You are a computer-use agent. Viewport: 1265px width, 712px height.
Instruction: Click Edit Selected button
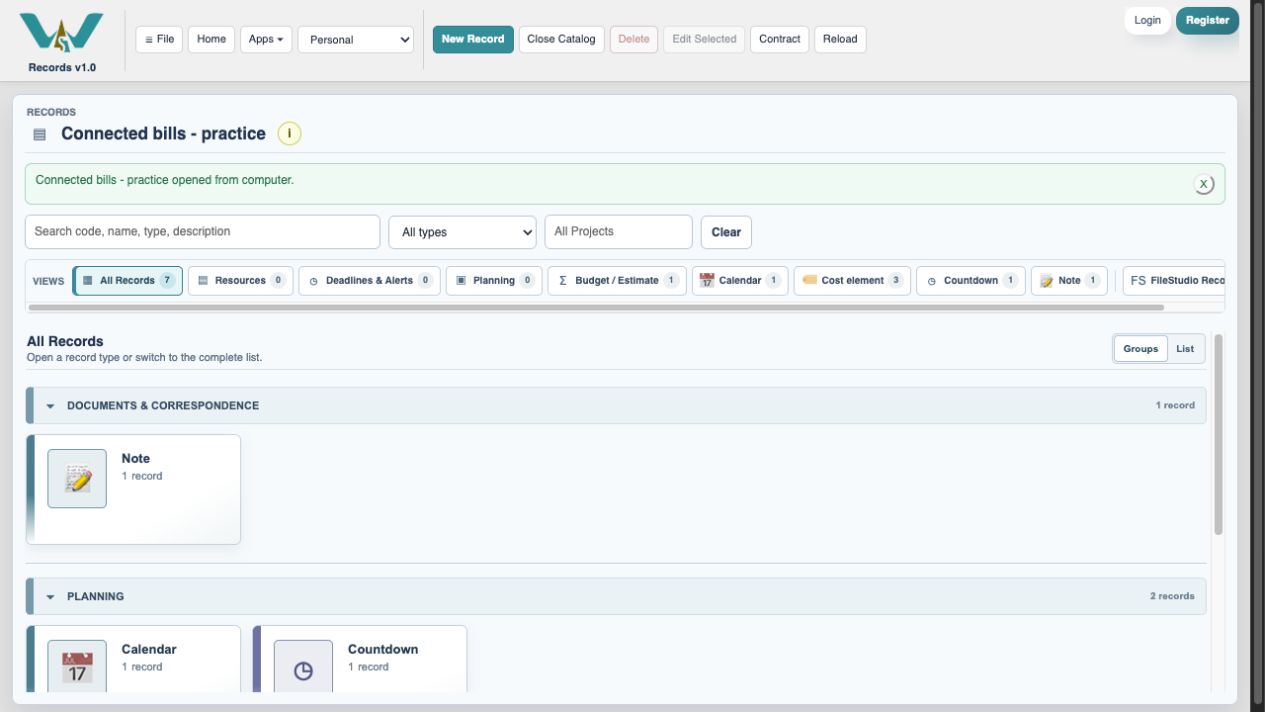click(x=704, y=39)
